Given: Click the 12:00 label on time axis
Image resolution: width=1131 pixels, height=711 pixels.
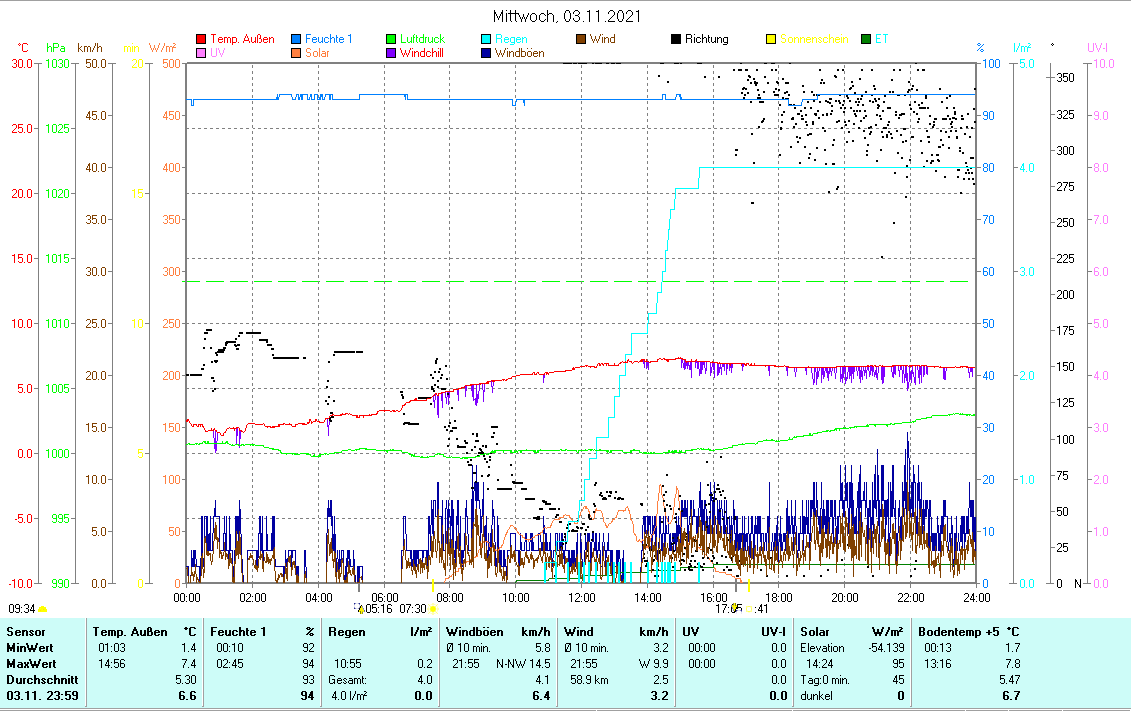Looking at the screenshot, I should [x=581, y=597].
